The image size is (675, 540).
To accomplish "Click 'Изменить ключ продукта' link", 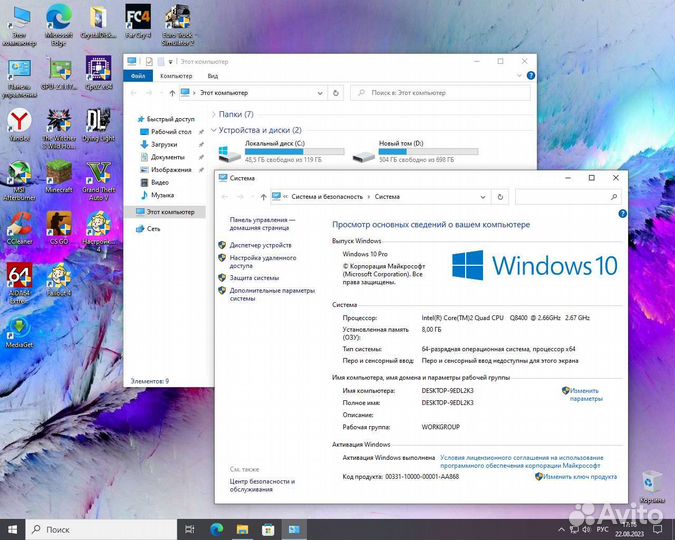I will [x=580, y=477].
